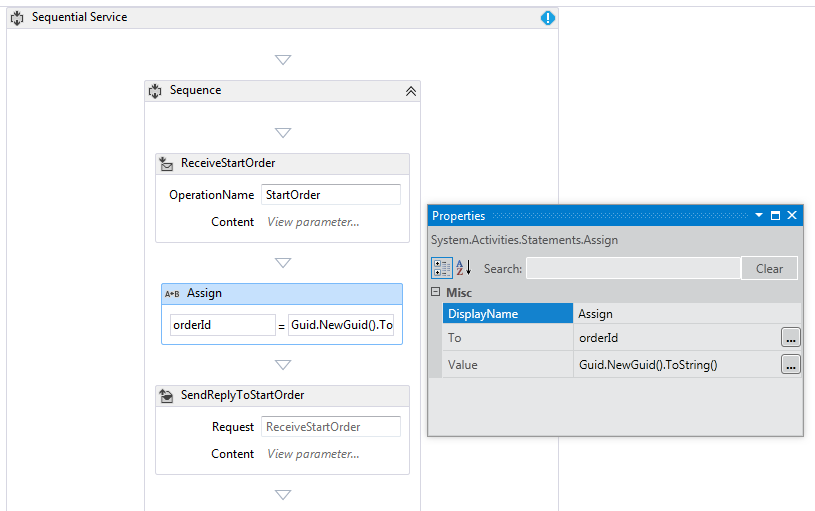The height and width of the screenshot is (511, 815).
Task: Open ReceiveStartOrder View parameter link
Action: pyautogui.click(x=313, y=222)
